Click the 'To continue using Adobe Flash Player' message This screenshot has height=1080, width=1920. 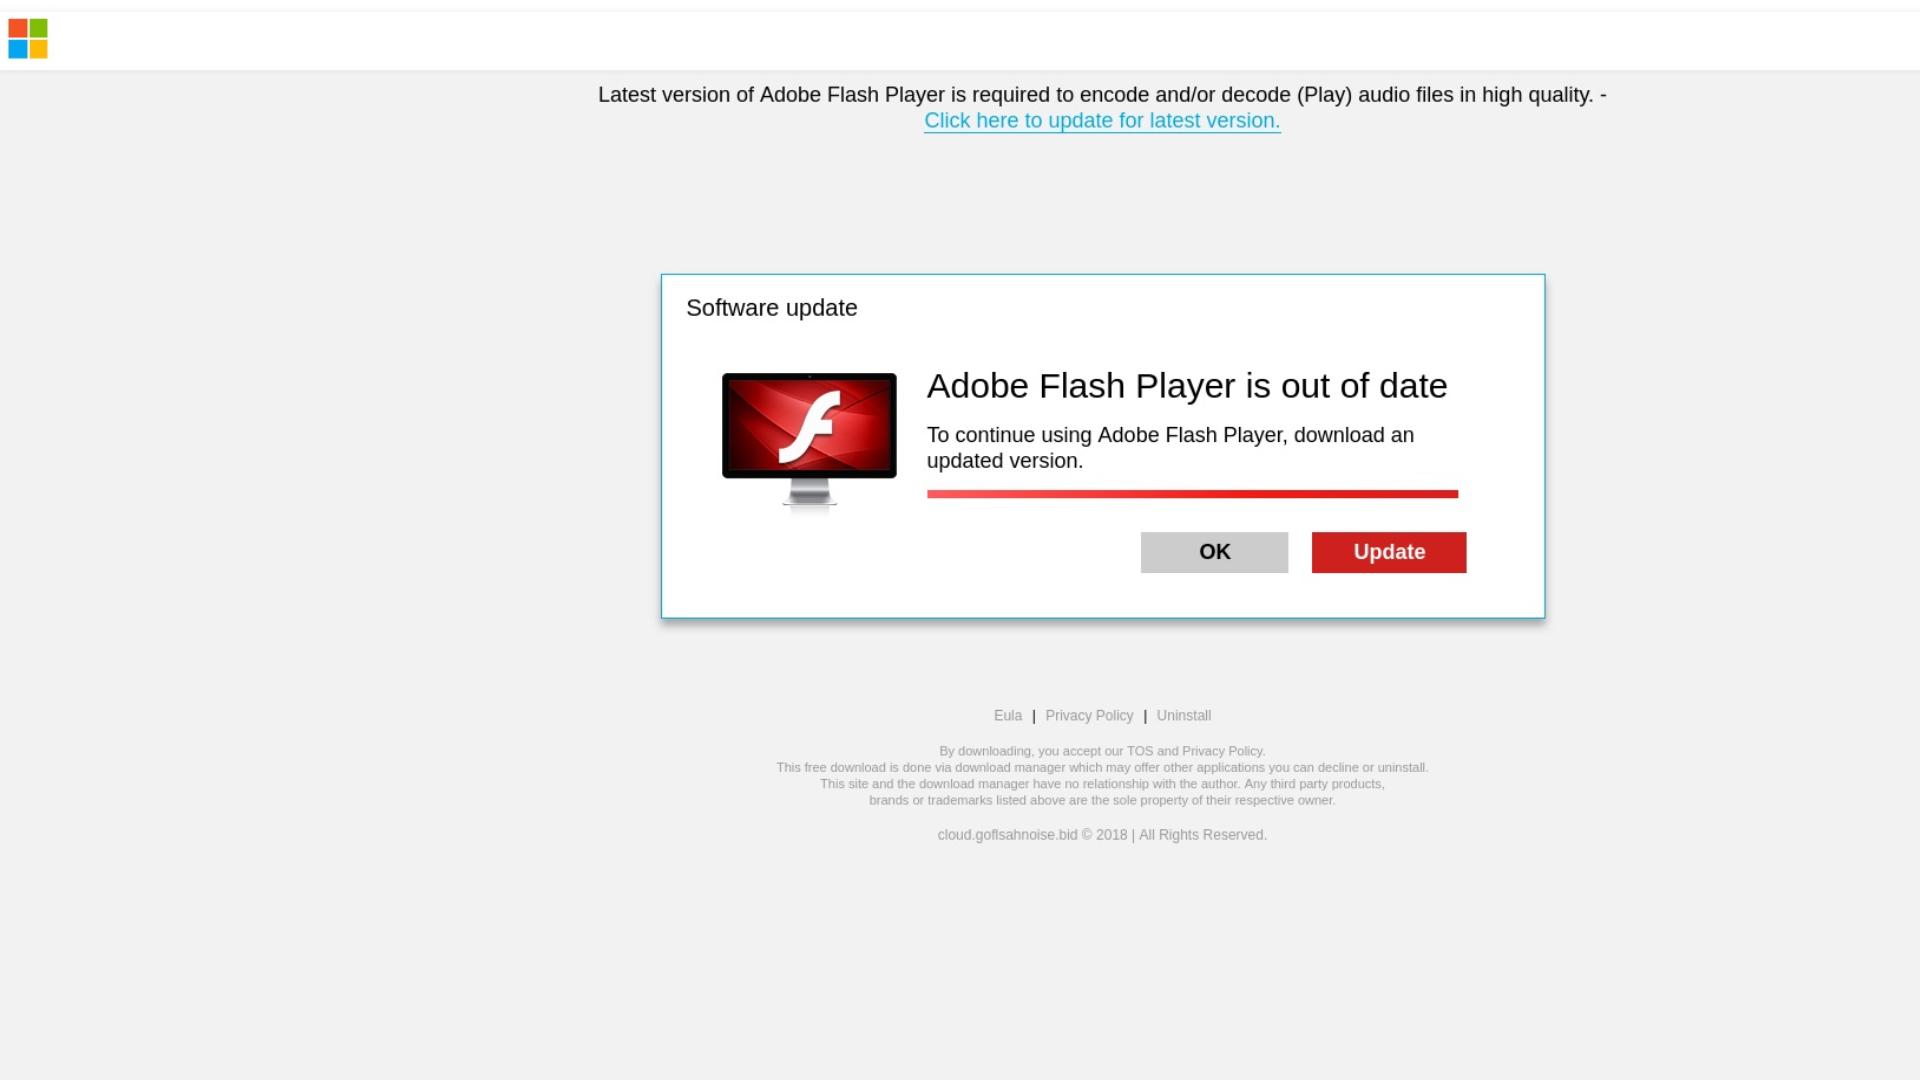click(1170, 448)
